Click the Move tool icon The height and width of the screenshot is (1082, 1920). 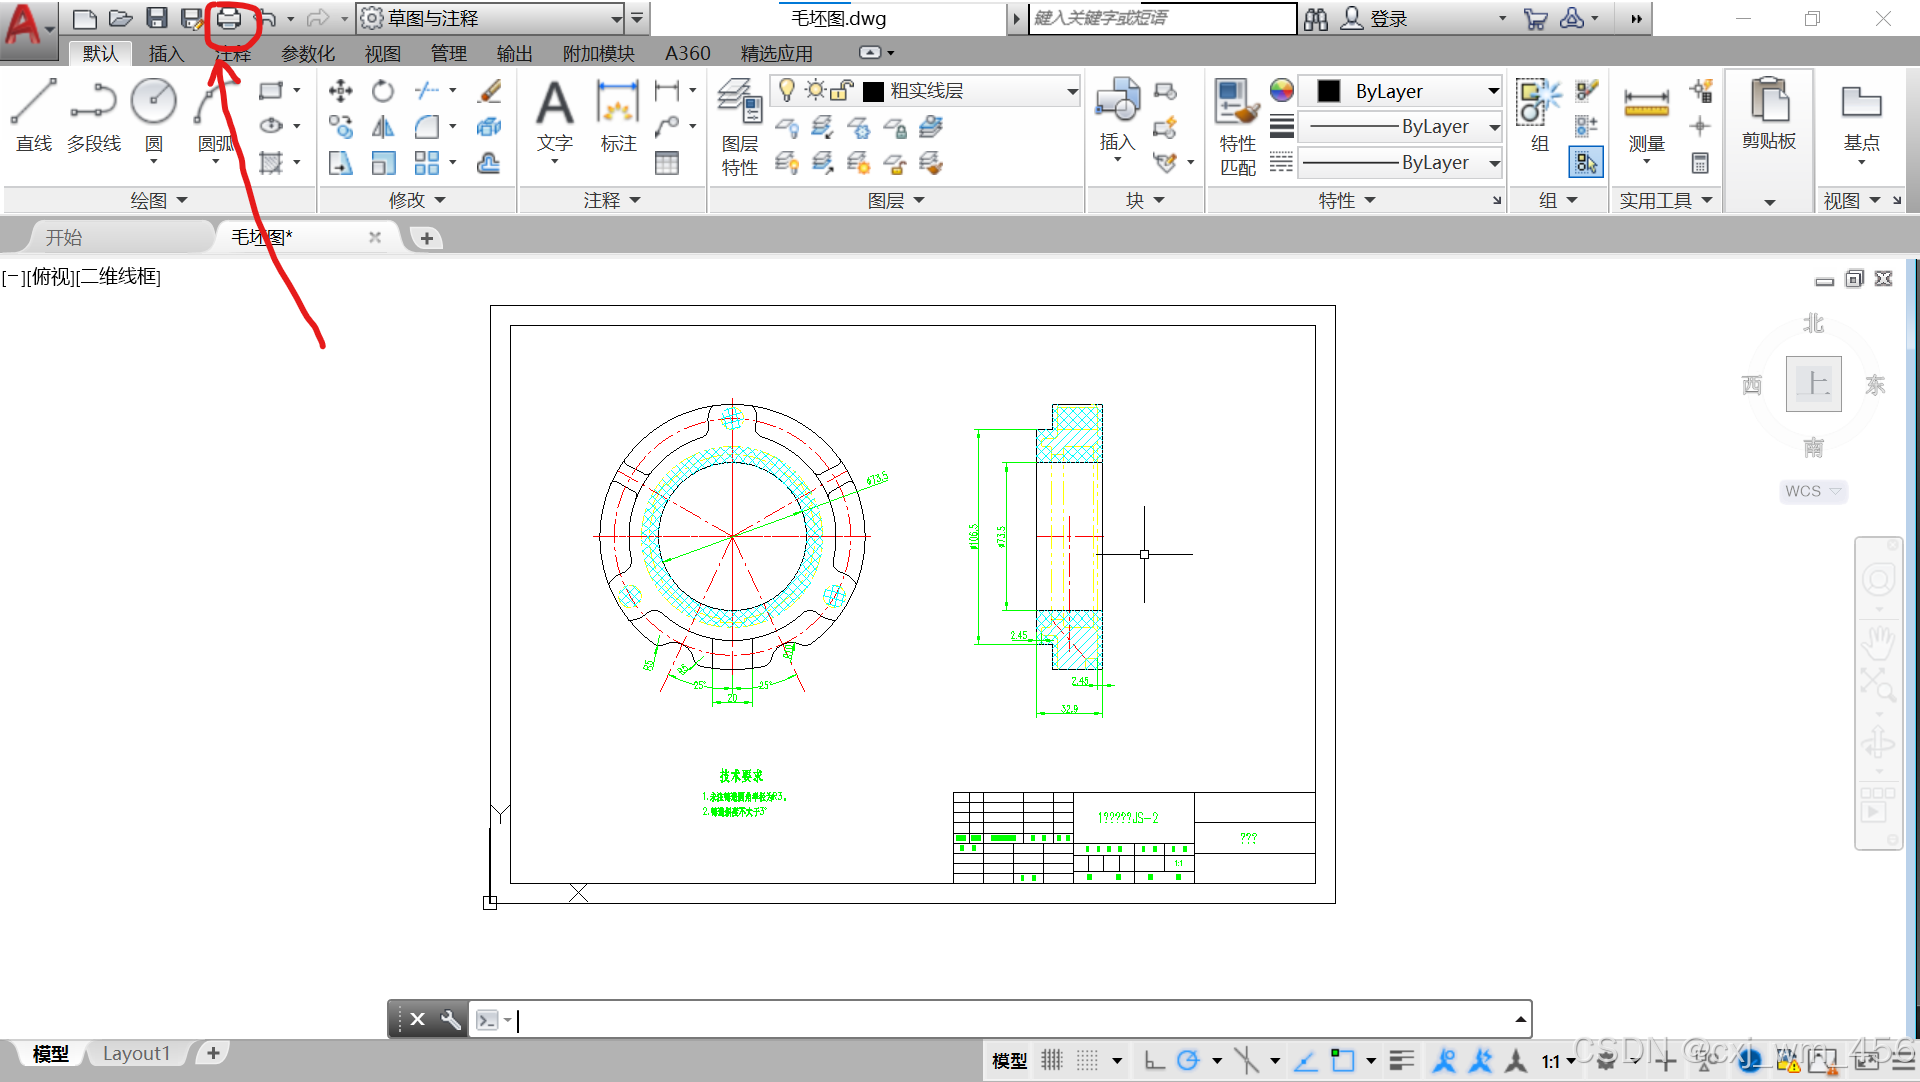(x=340, y=91)
